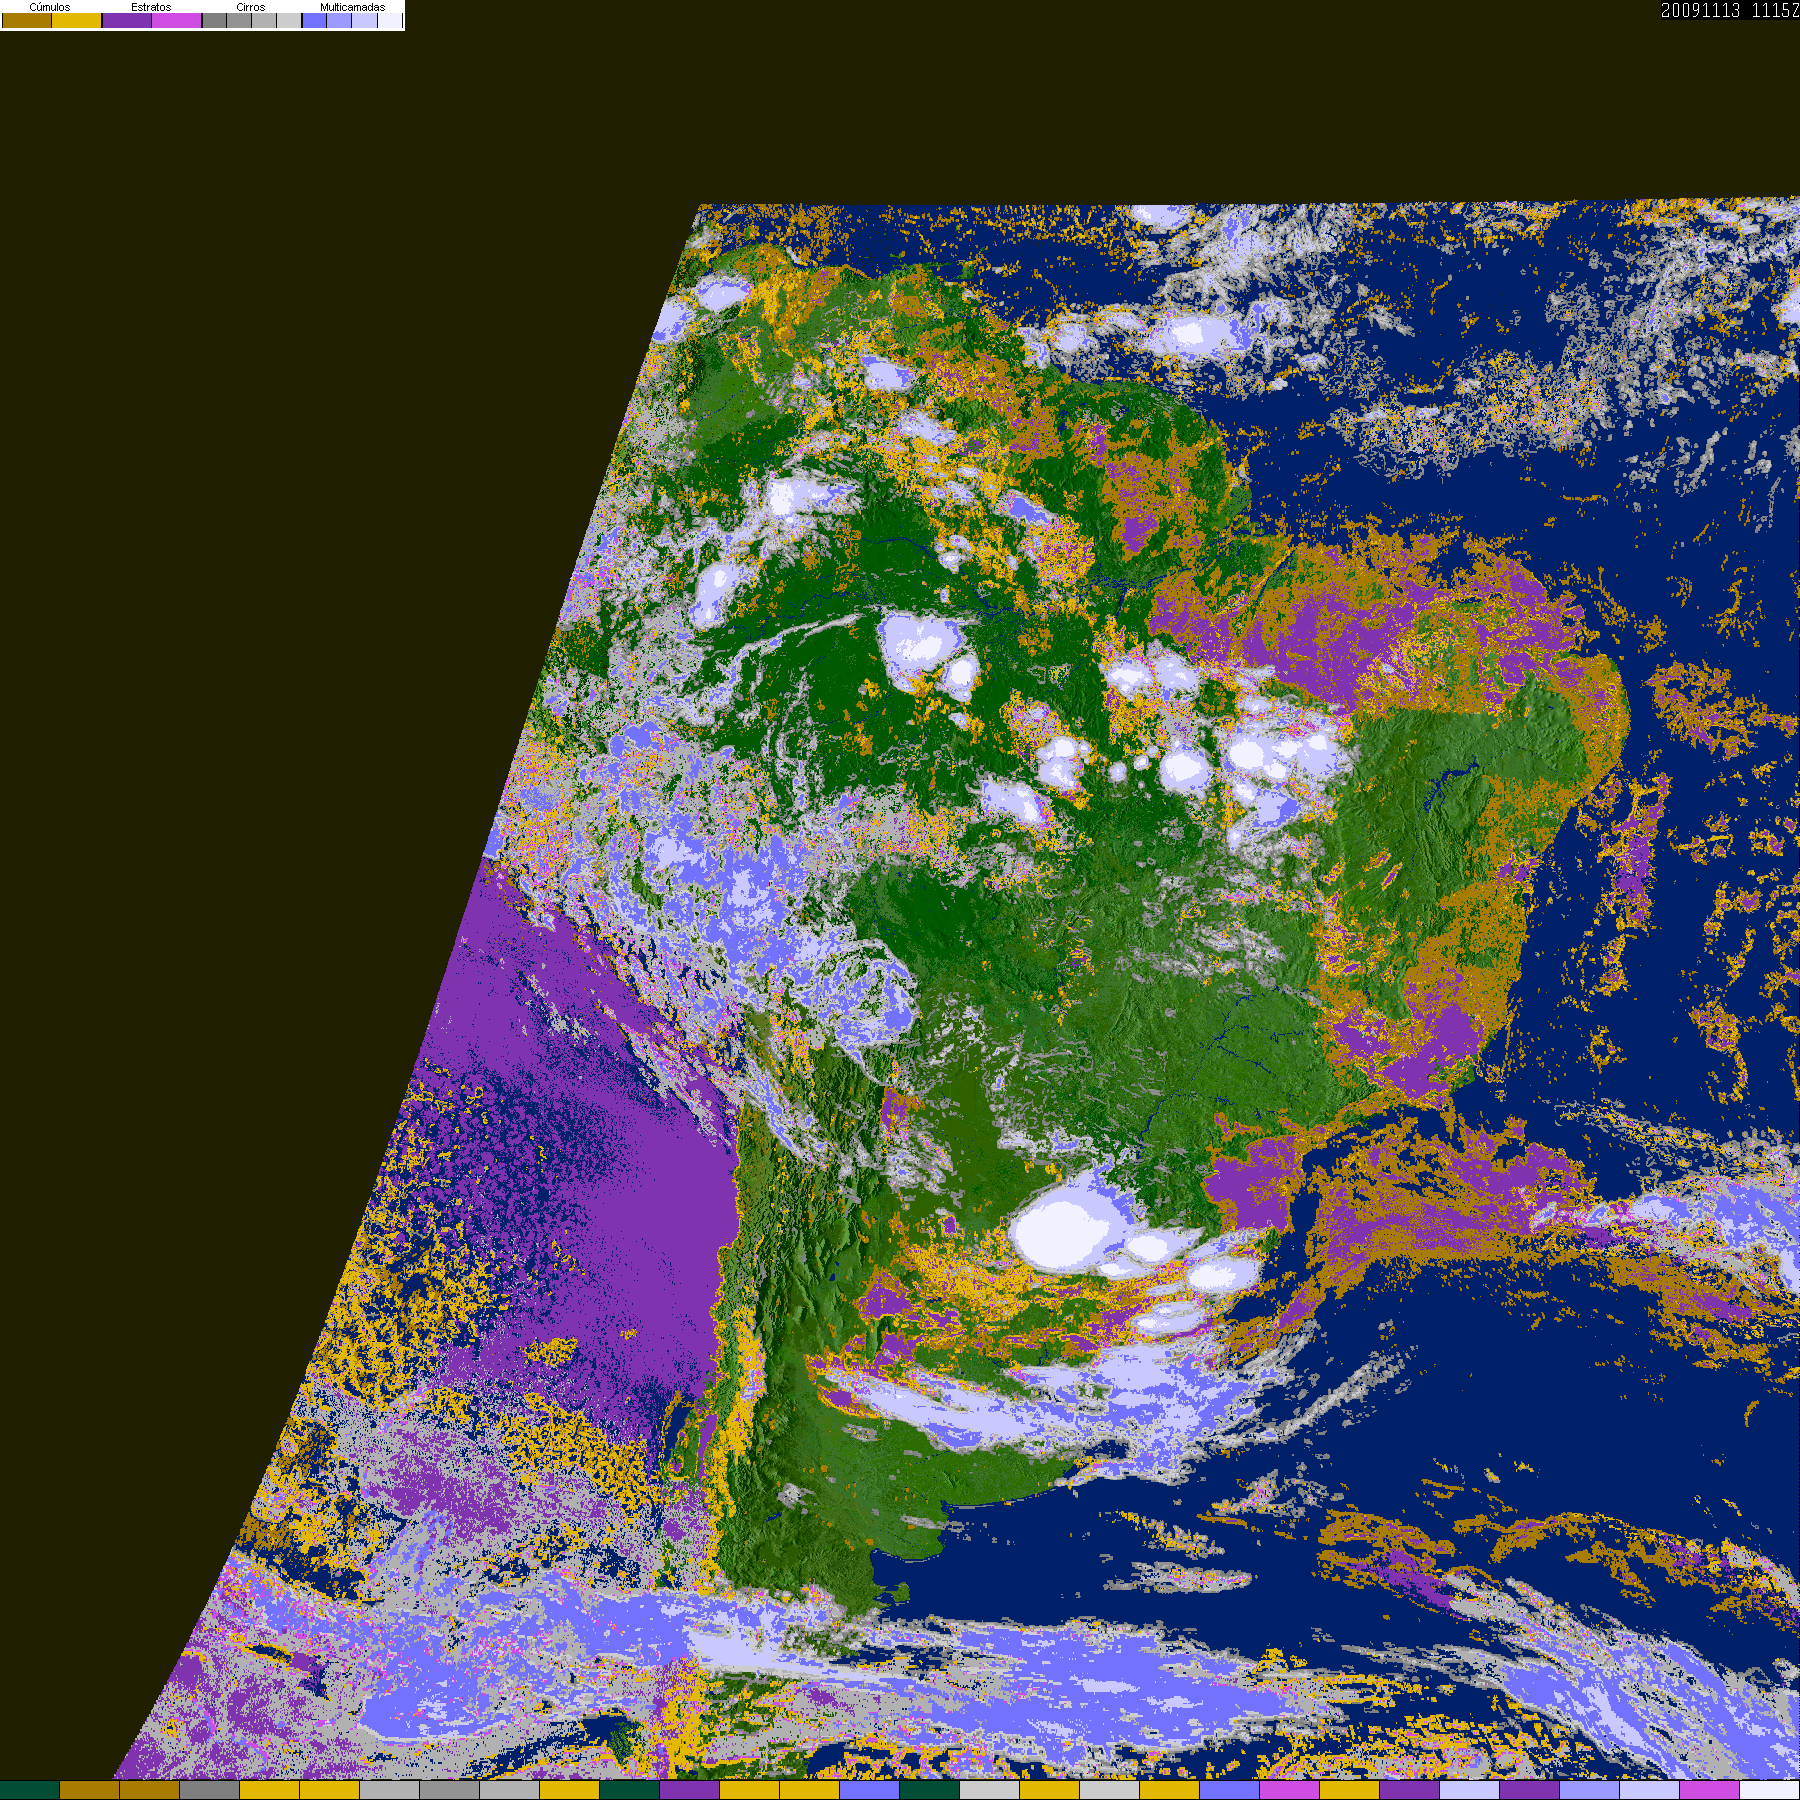The height and width of the screenshot is (1800, 1800).
Task: Click the near-white Multicamadas legend swatch
Action: pyautogui.click(x=390, y=20)
